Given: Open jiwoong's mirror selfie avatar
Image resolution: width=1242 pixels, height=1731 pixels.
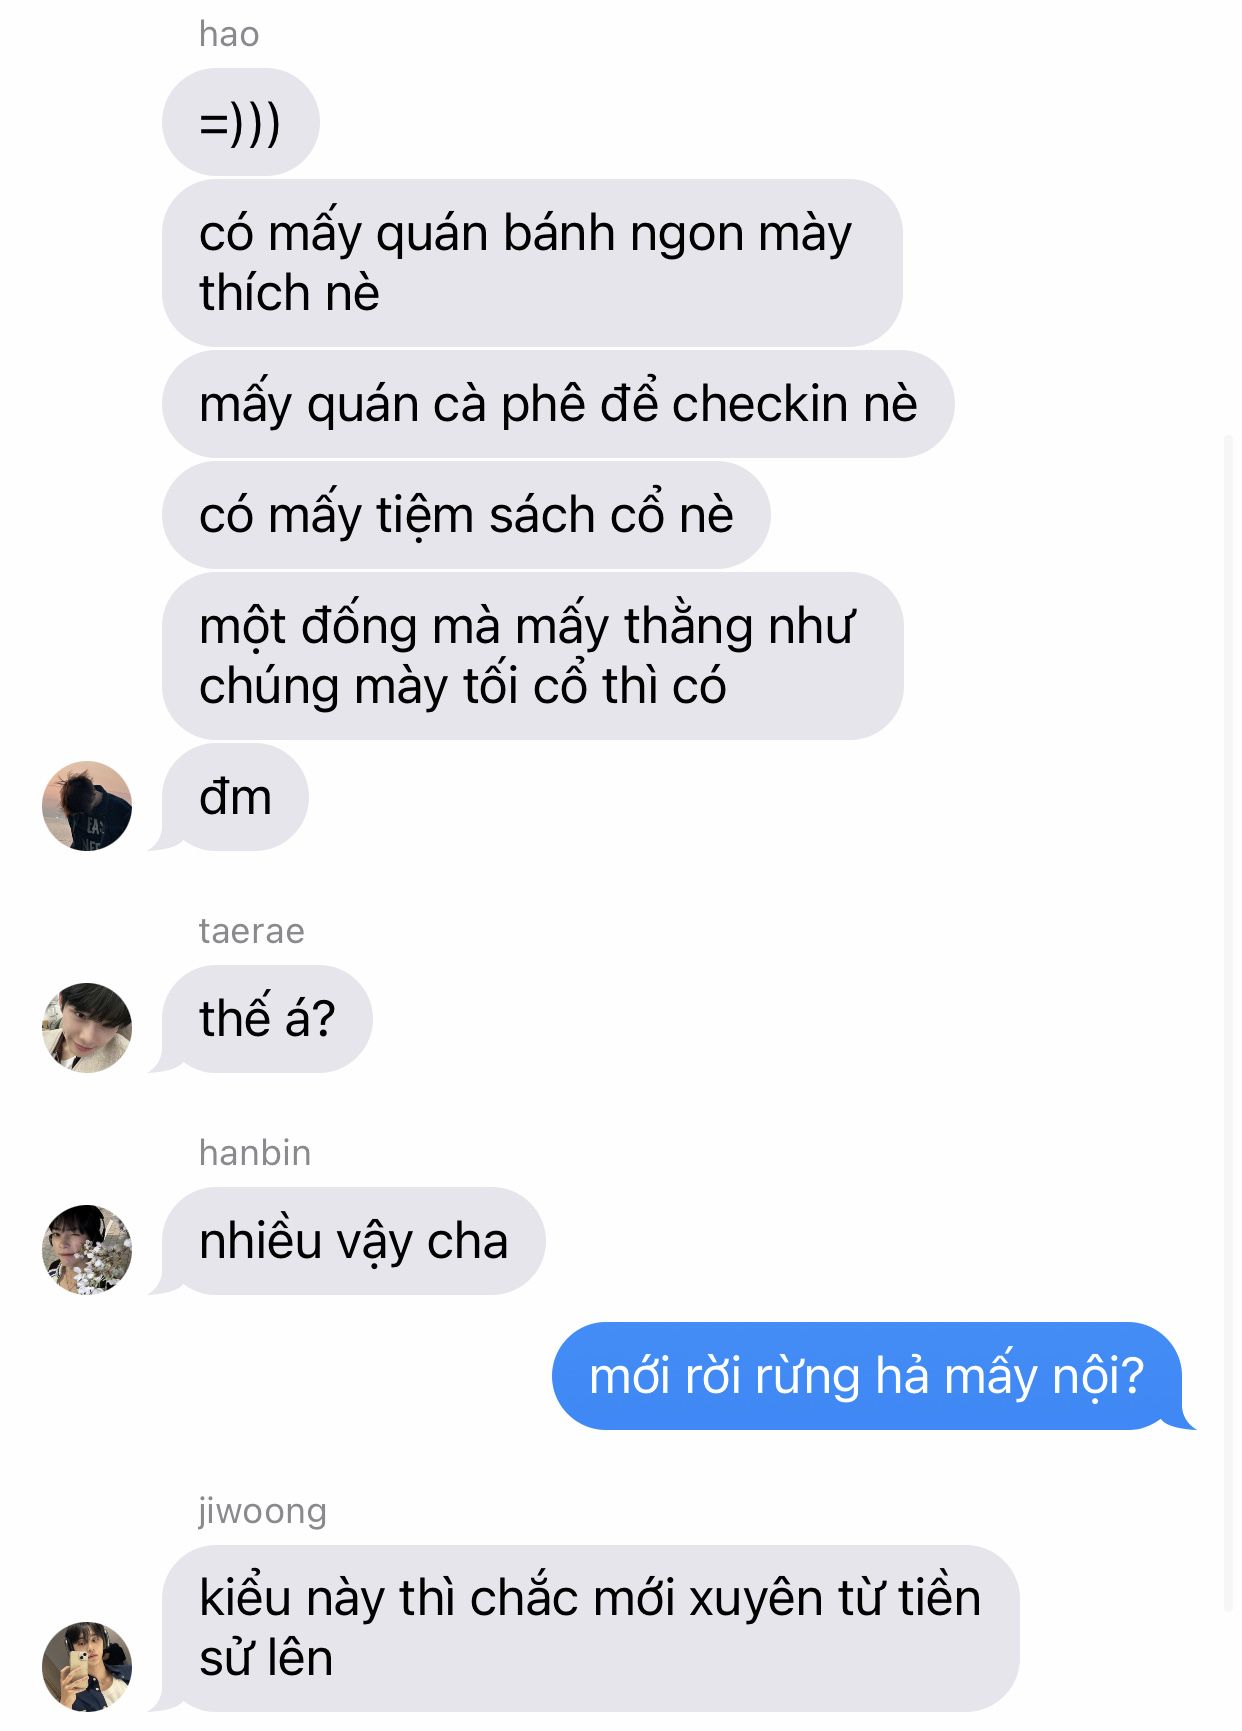Looking at the screenshot, I should 87,1667.
